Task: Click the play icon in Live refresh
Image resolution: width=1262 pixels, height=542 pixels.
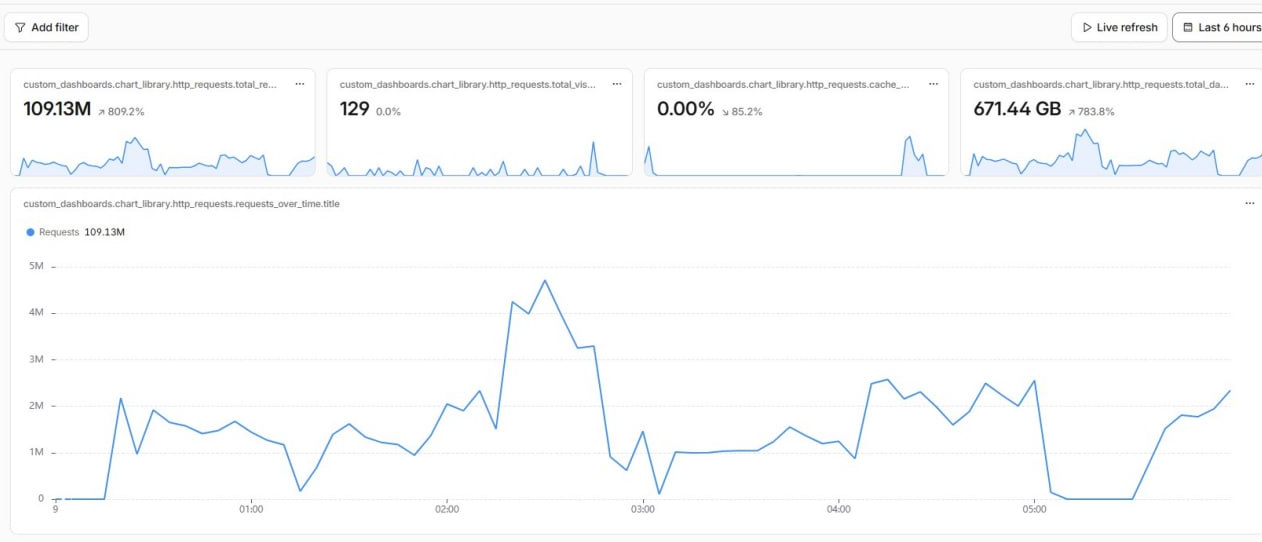Action: [x=1087, y=28]
